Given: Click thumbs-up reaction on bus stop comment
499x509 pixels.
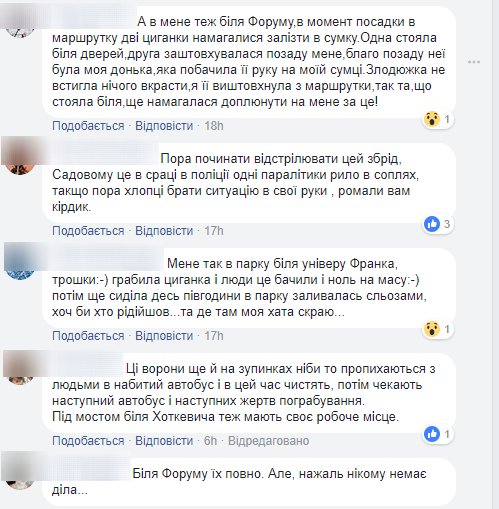Looking at the screenshot, I should tap(432, 434).
